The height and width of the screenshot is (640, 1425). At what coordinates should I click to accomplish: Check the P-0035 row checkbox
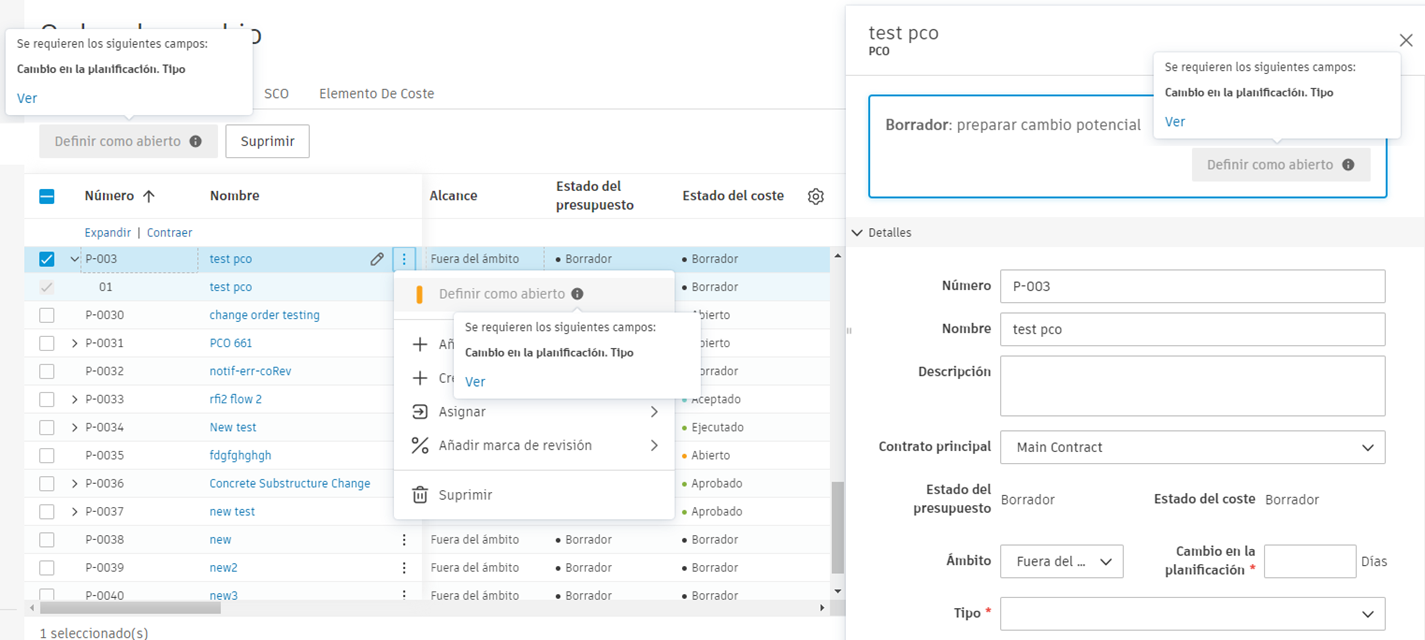[47, 456]
